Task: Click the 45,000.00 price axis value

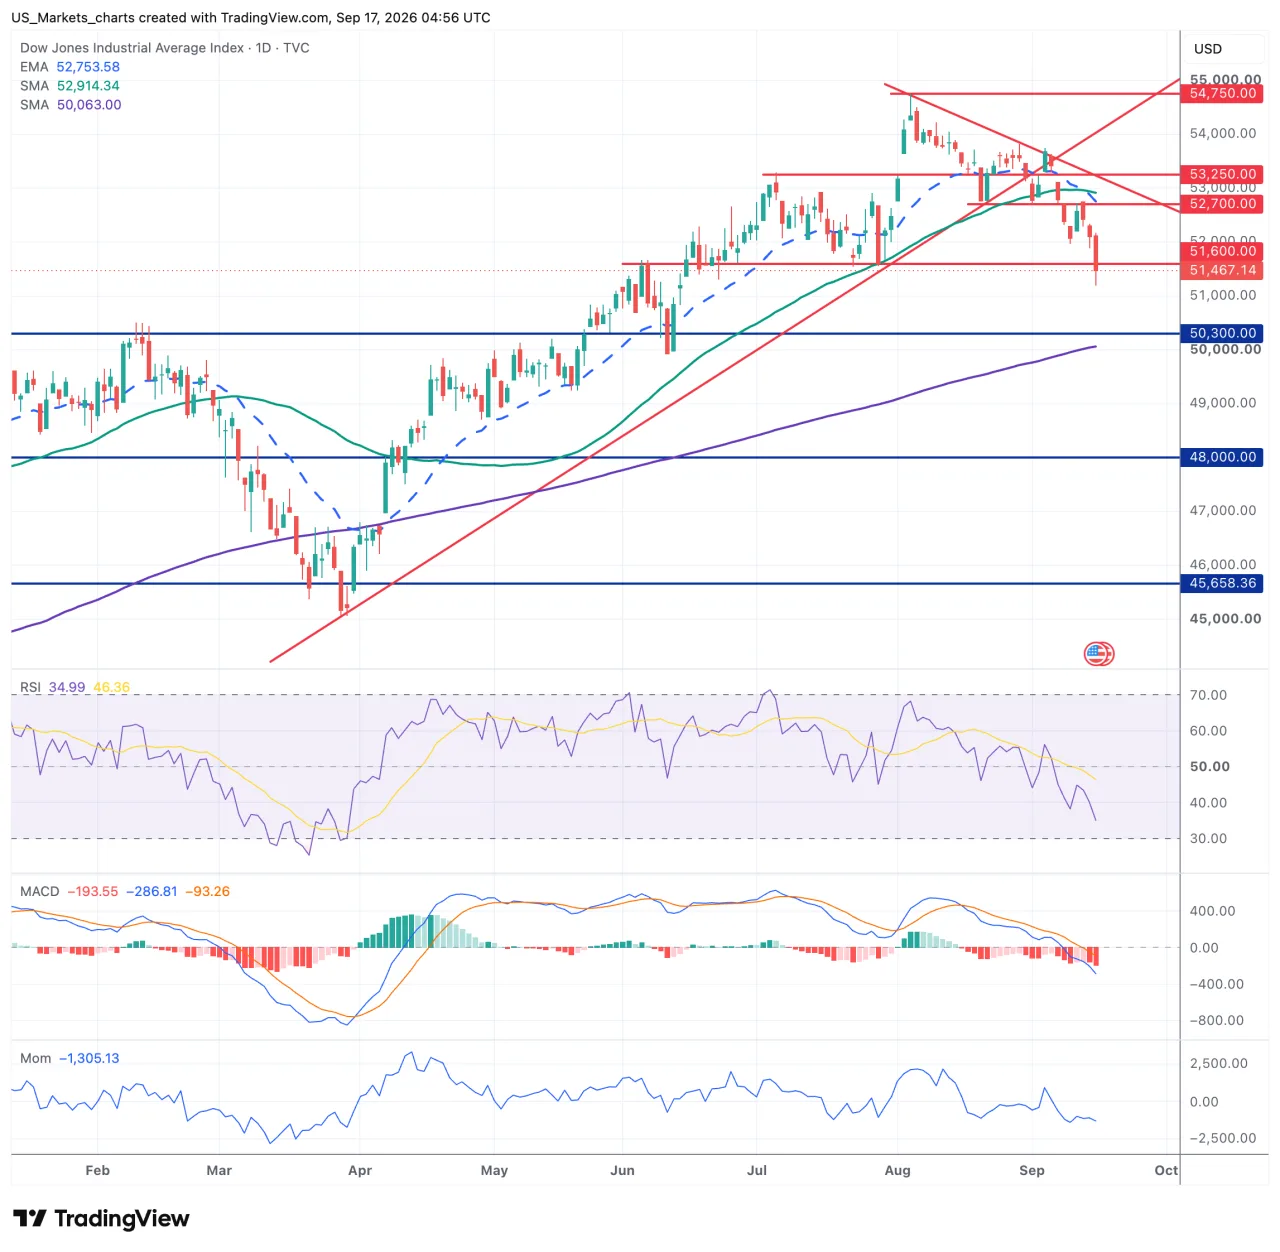Action: coord(1225,619)
